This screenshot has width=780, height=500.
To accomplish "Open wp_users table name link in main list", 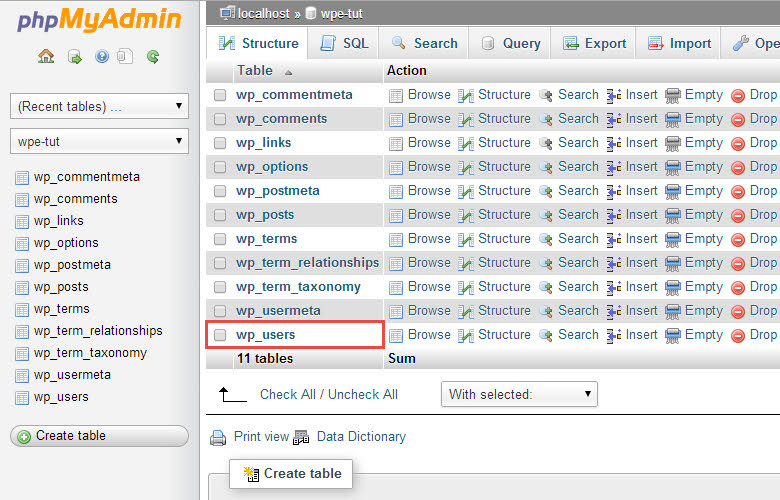I will click(266, 335).
